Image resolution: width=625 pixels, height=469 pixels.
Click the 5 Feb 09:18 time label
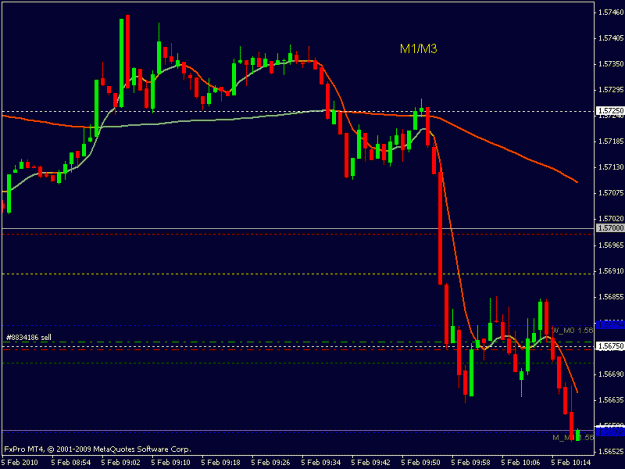[221, 462]
